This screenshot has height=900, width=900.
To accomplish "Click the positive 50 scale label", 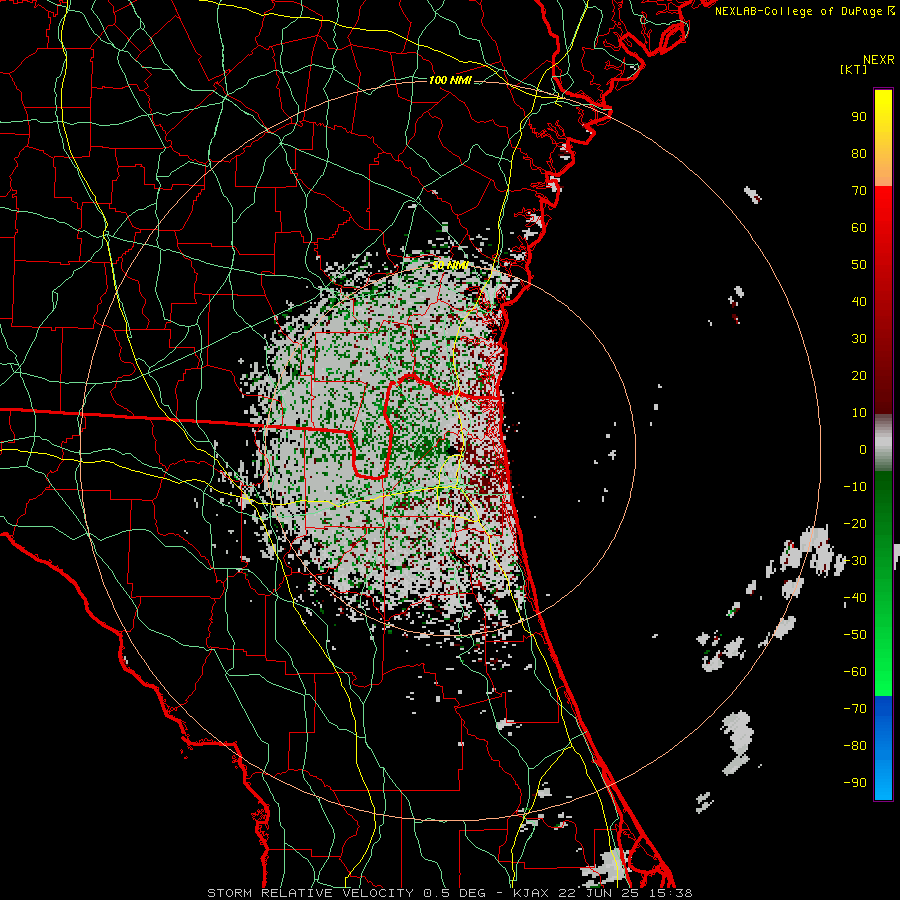I will (859, 265).
